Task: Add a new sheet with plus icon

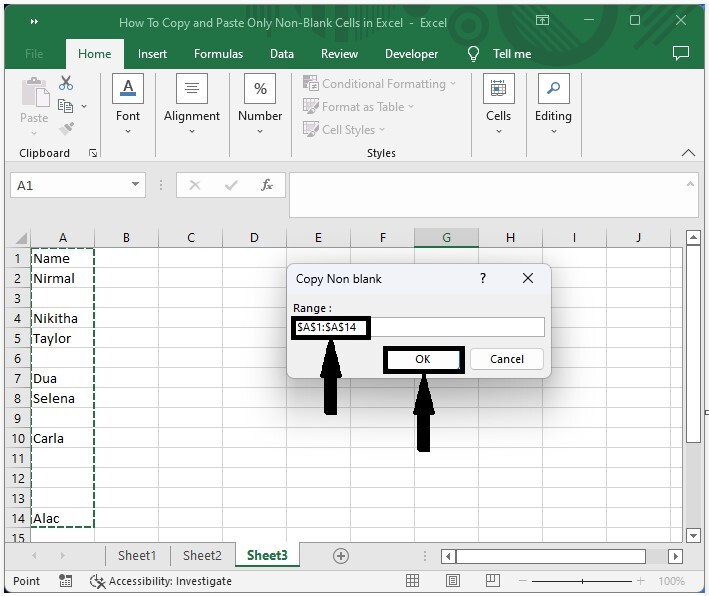Action: click(x=341, y=556)
